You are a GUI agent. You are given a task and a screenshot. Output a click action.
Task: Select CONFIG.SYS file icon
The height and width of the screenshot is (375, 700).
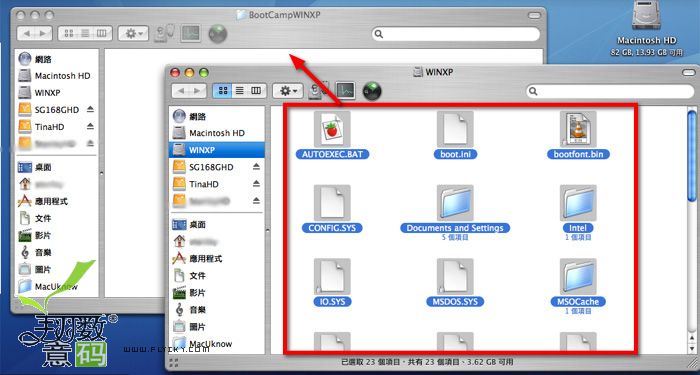point(332,203)
